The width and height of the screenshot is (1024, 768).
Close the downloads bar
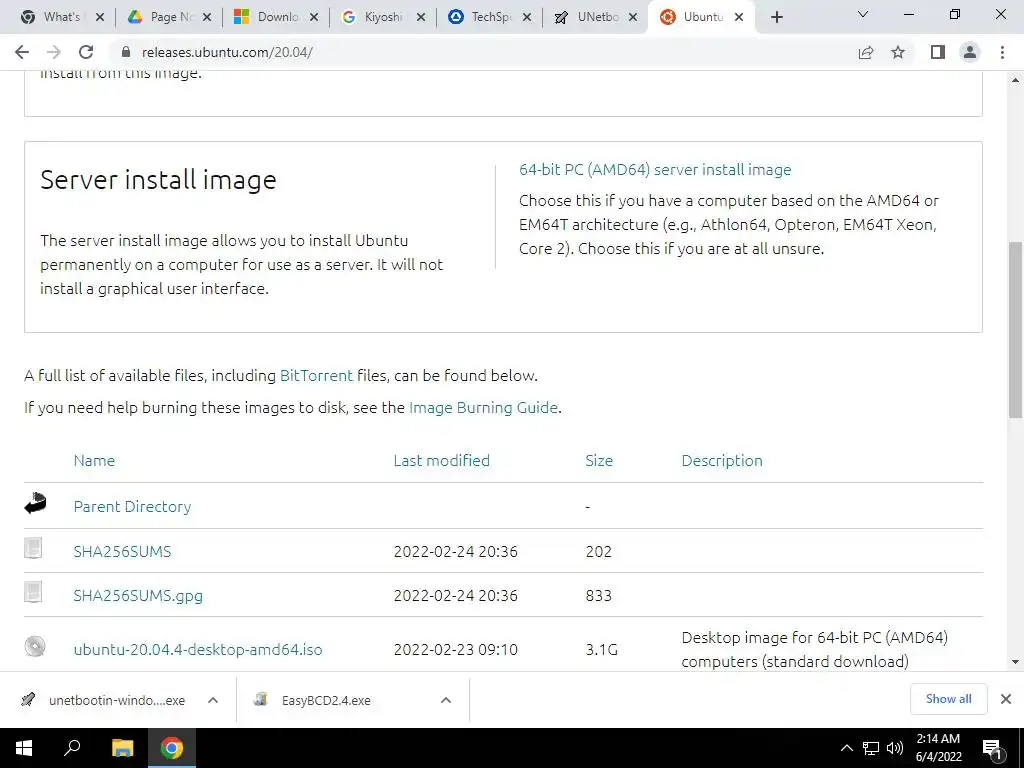1006,699
